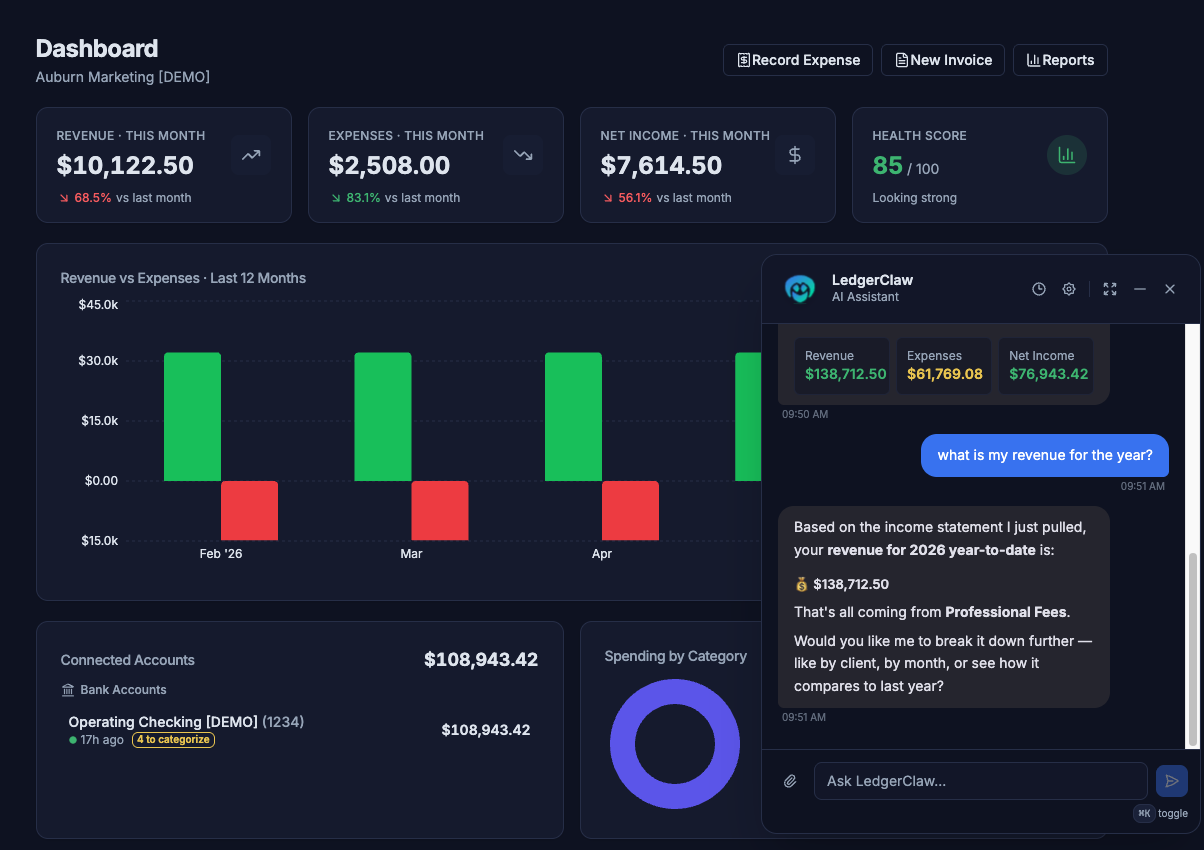The image size is (1204, 850).
Task: Click the Bank Accounts building icon
Action: 68,690
